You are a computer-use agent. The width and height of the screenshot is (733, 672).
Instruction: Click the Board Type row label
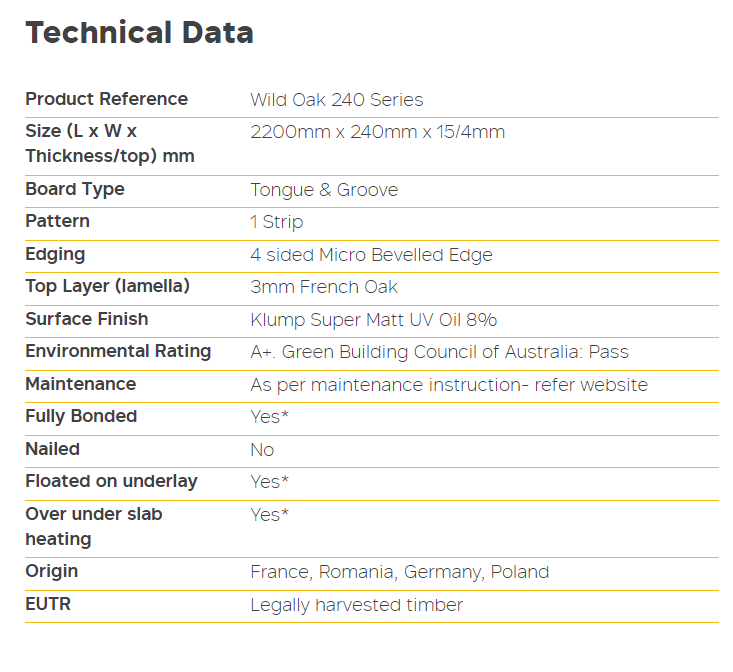pyautogui.click(x=75, y=189)
